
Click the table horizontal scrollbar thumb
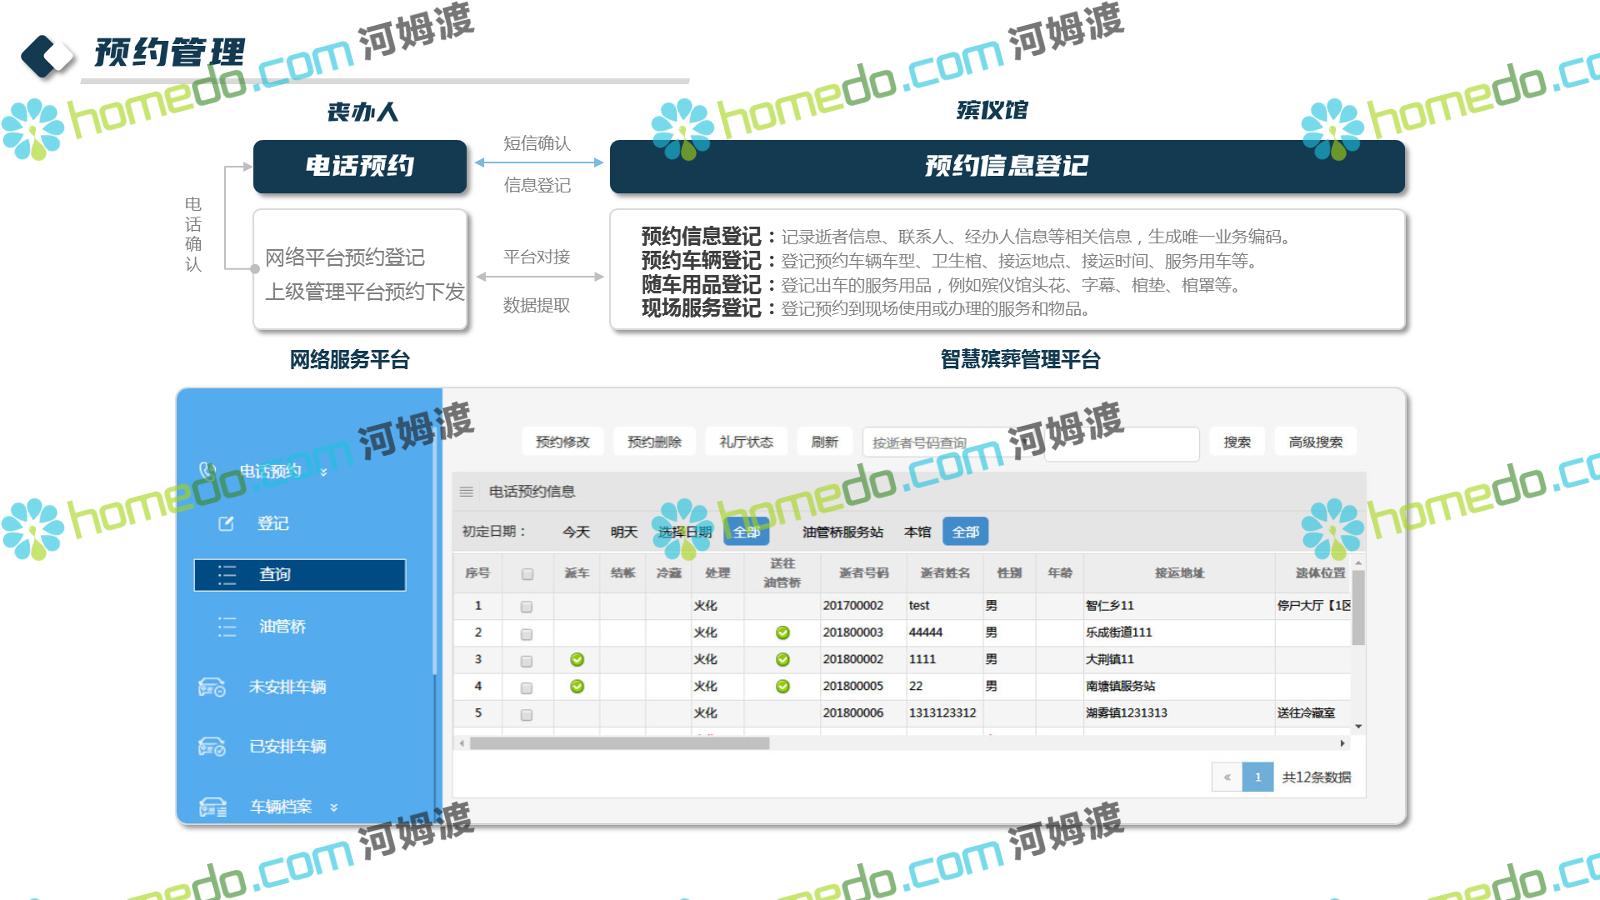click(x=619, y=743)
